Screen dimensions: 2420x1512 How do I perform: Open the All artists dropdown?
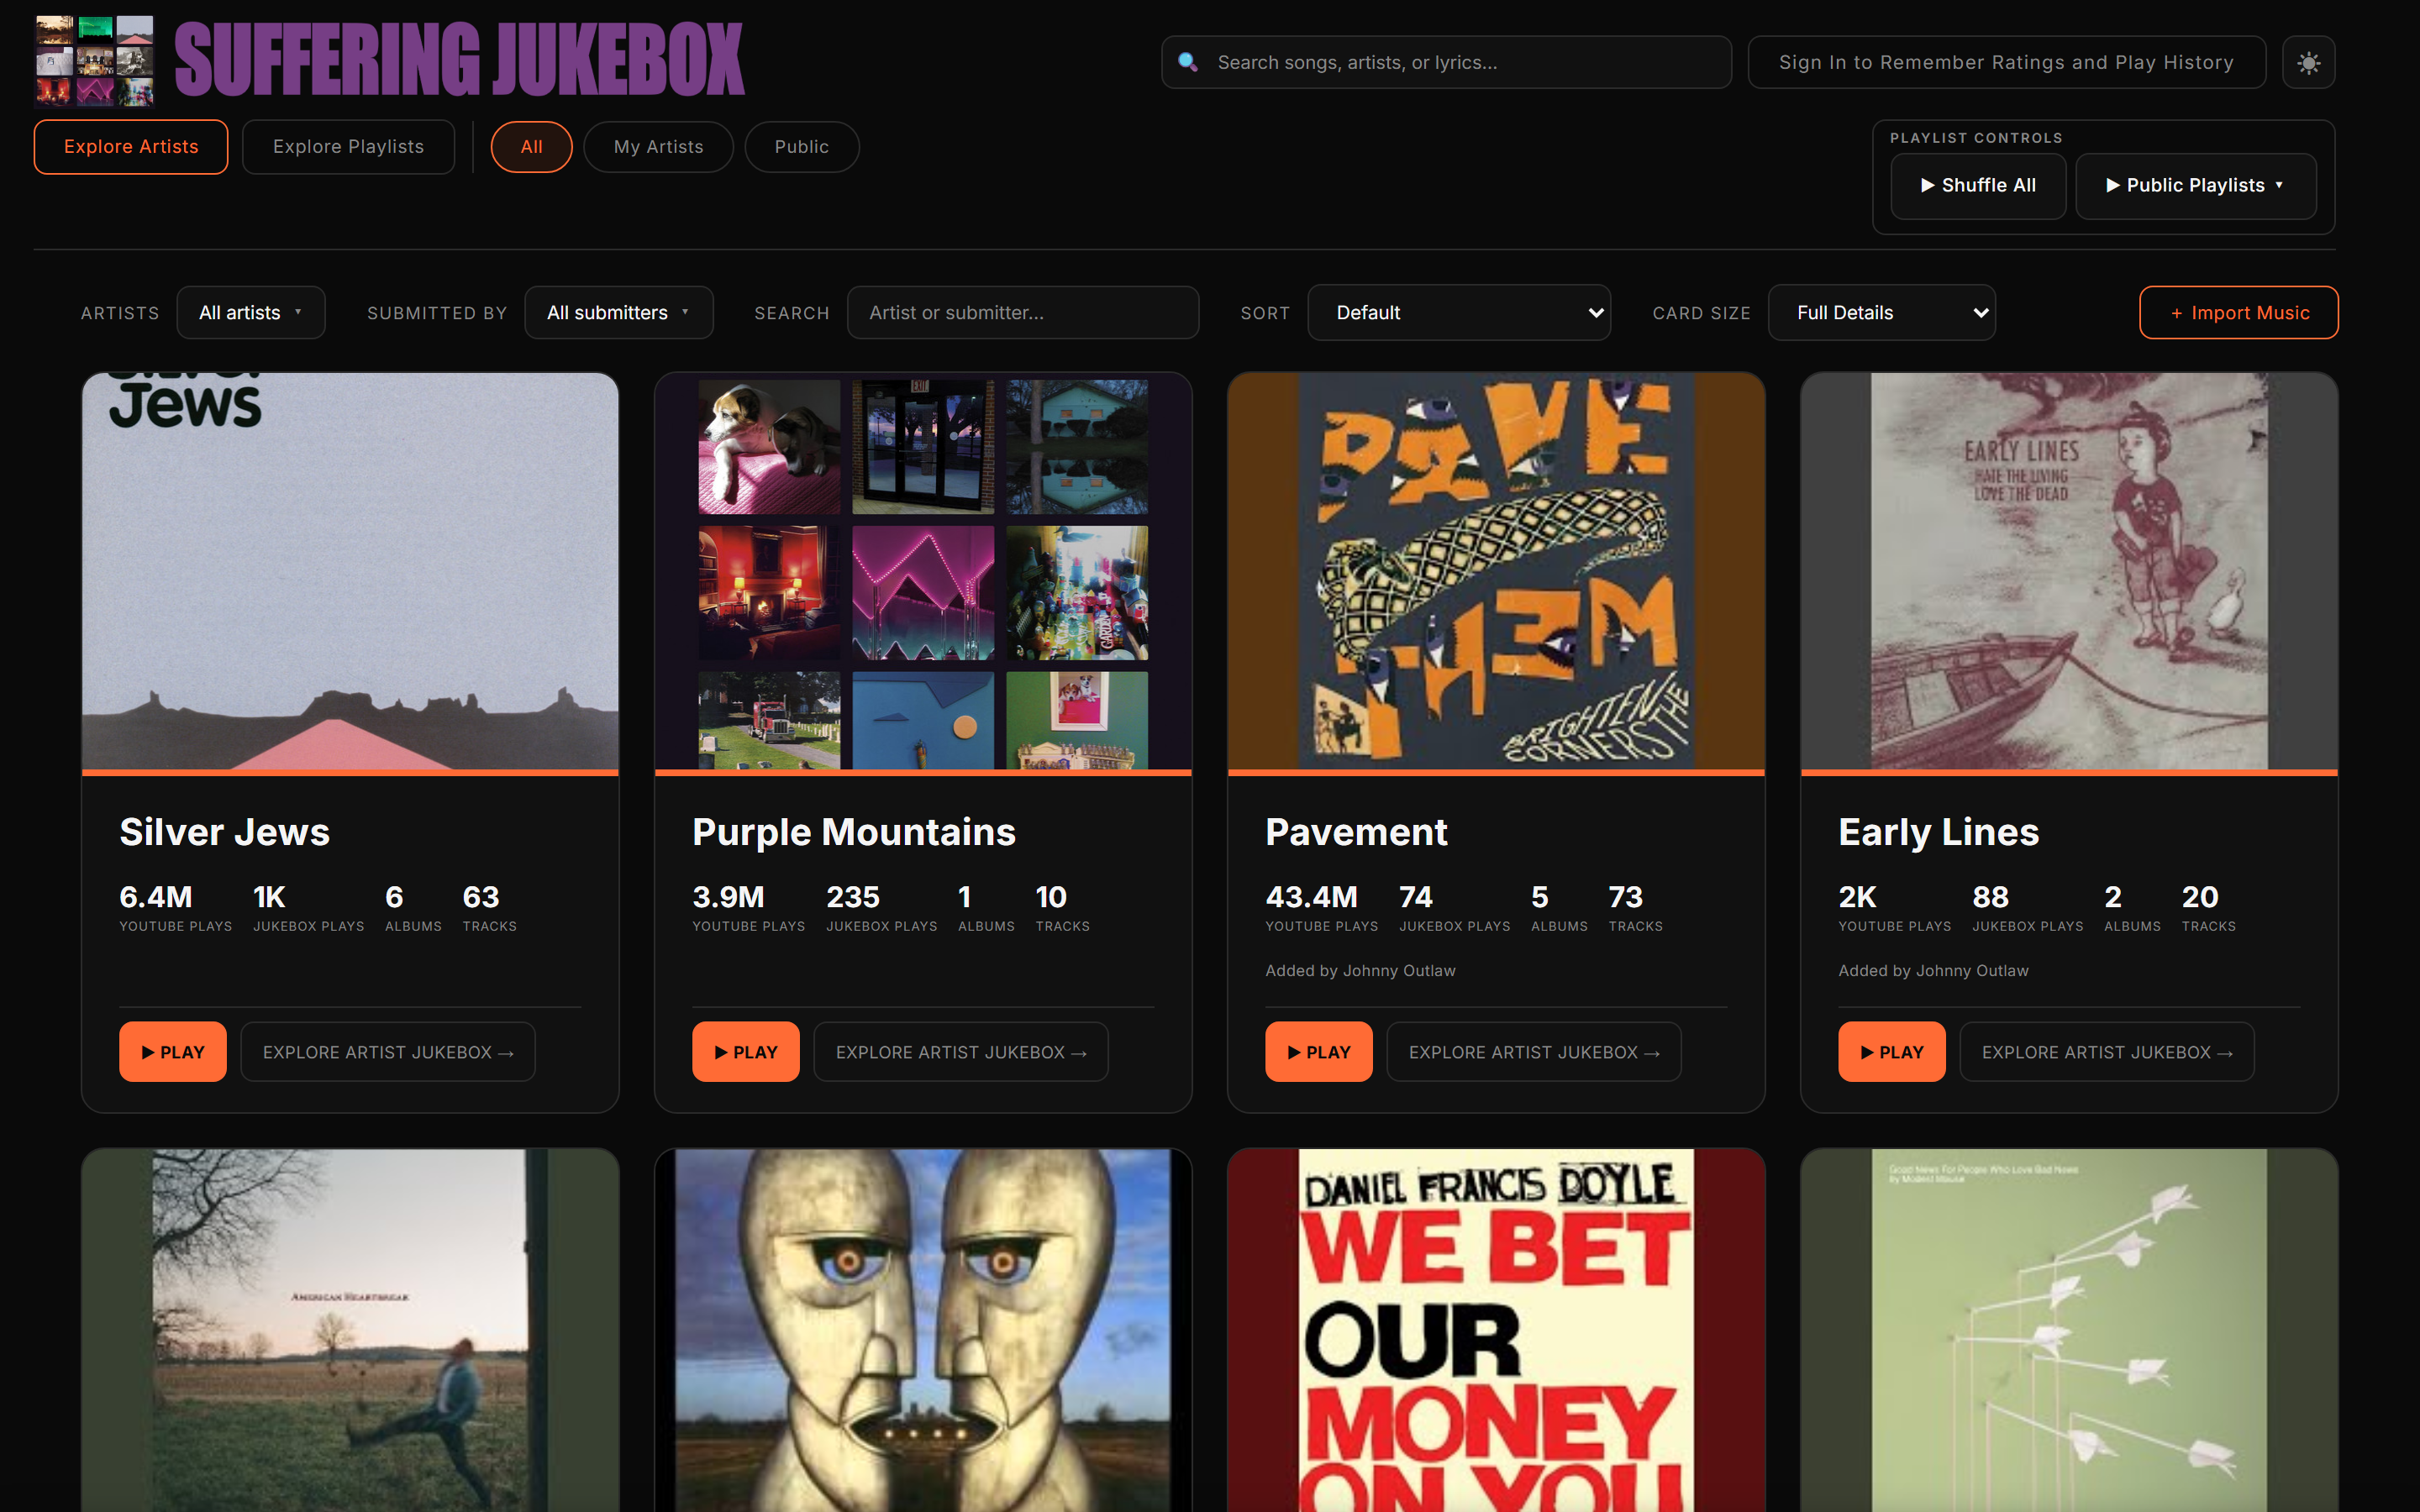point(251,313)
